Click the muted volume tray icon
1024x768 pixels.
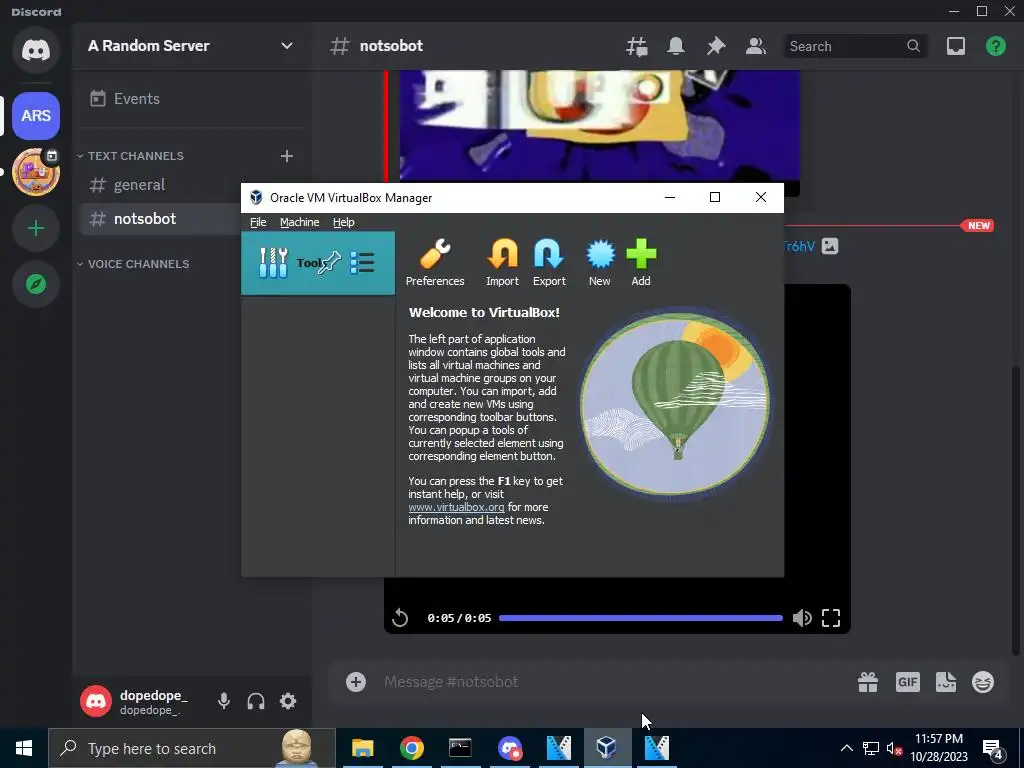(x=895, y=748)
